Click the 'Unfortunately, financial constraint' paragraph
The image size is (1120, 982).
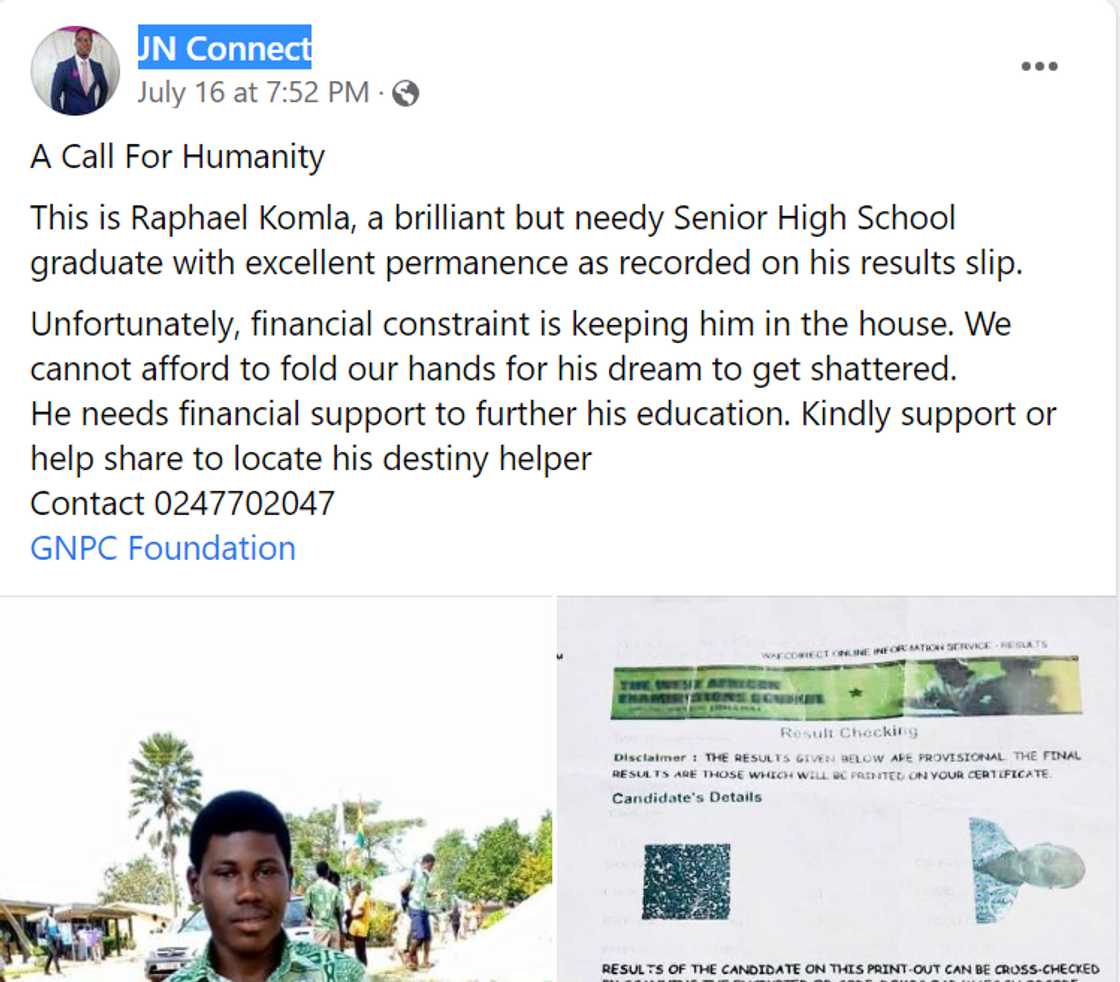pos(520,346)
